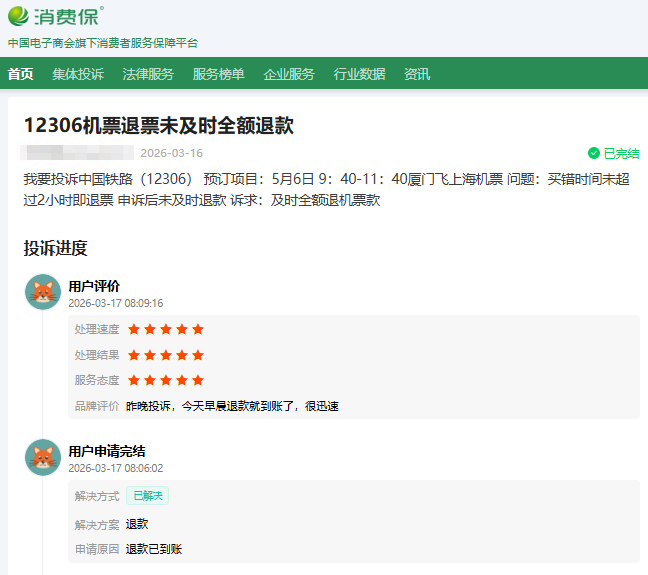Open the 集体投诉 navigation item
The width and height of the screenshot is (648, 575).
coord(78,74)
